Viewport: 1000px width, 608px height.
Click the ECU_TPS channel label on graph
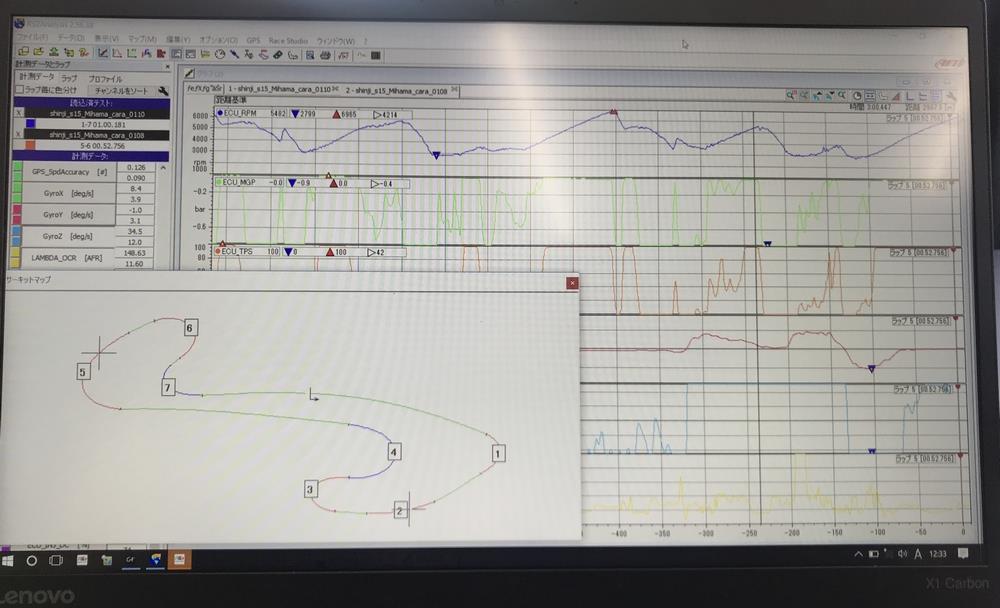(237, 252)
